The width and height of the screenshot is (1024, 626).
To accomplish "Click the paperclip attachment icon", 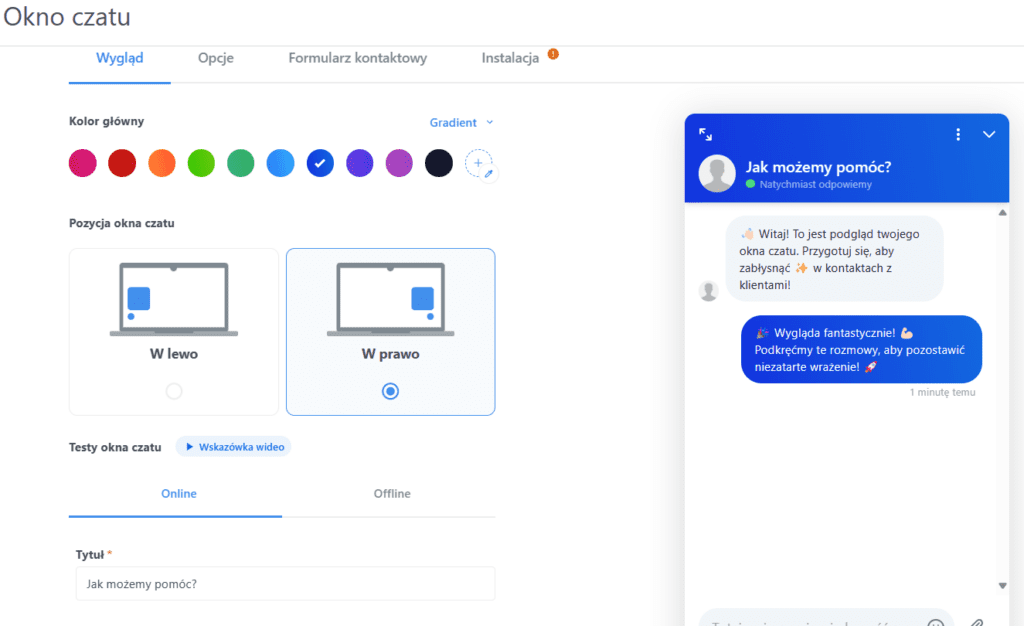I will (977, 622).
